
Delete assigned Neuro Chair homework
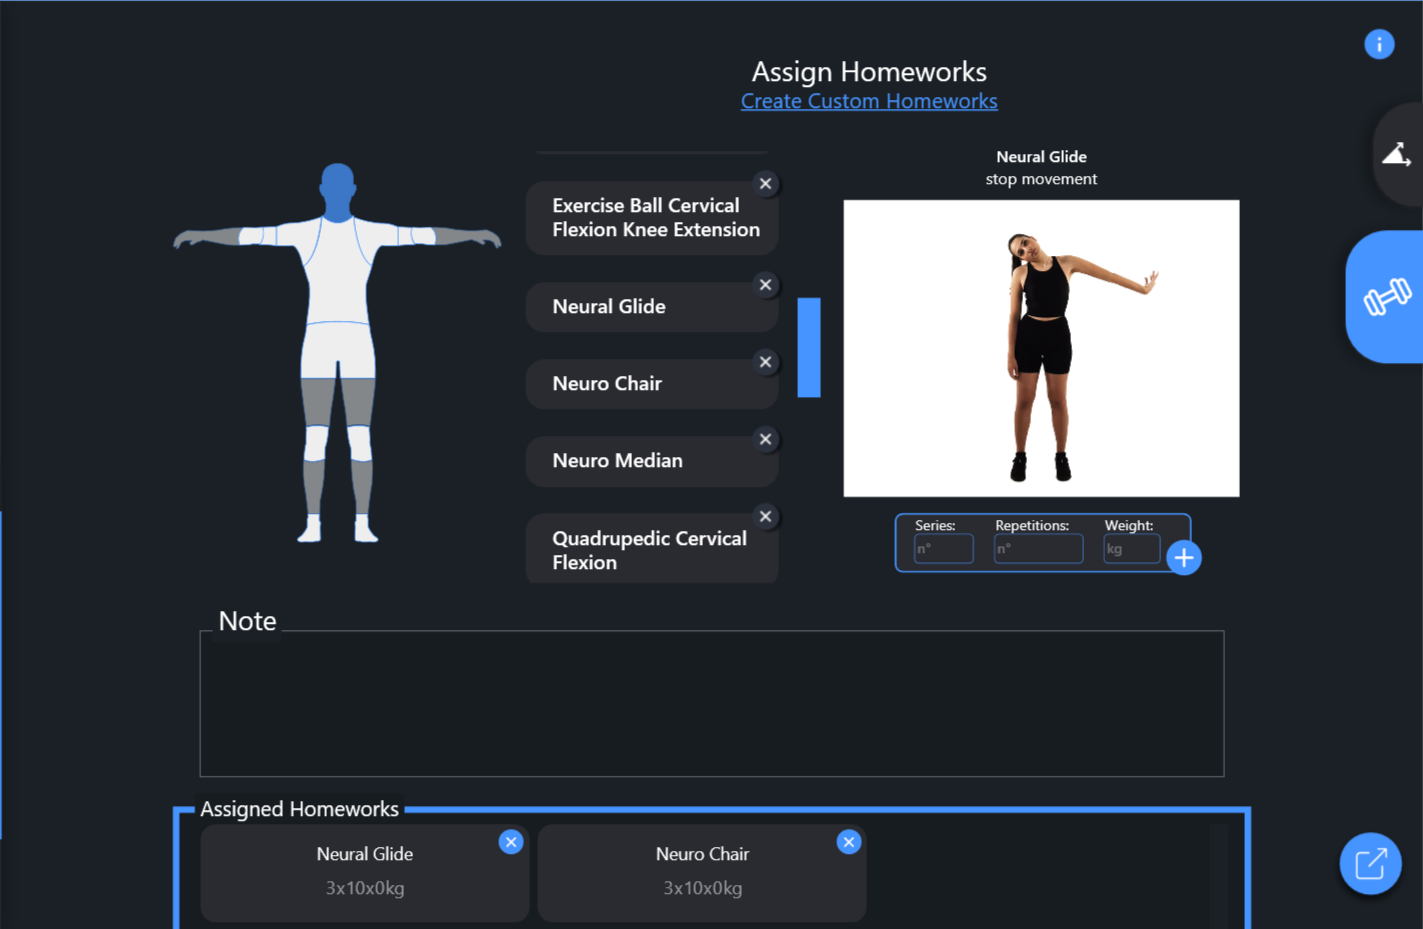click(x=849, y=842)
